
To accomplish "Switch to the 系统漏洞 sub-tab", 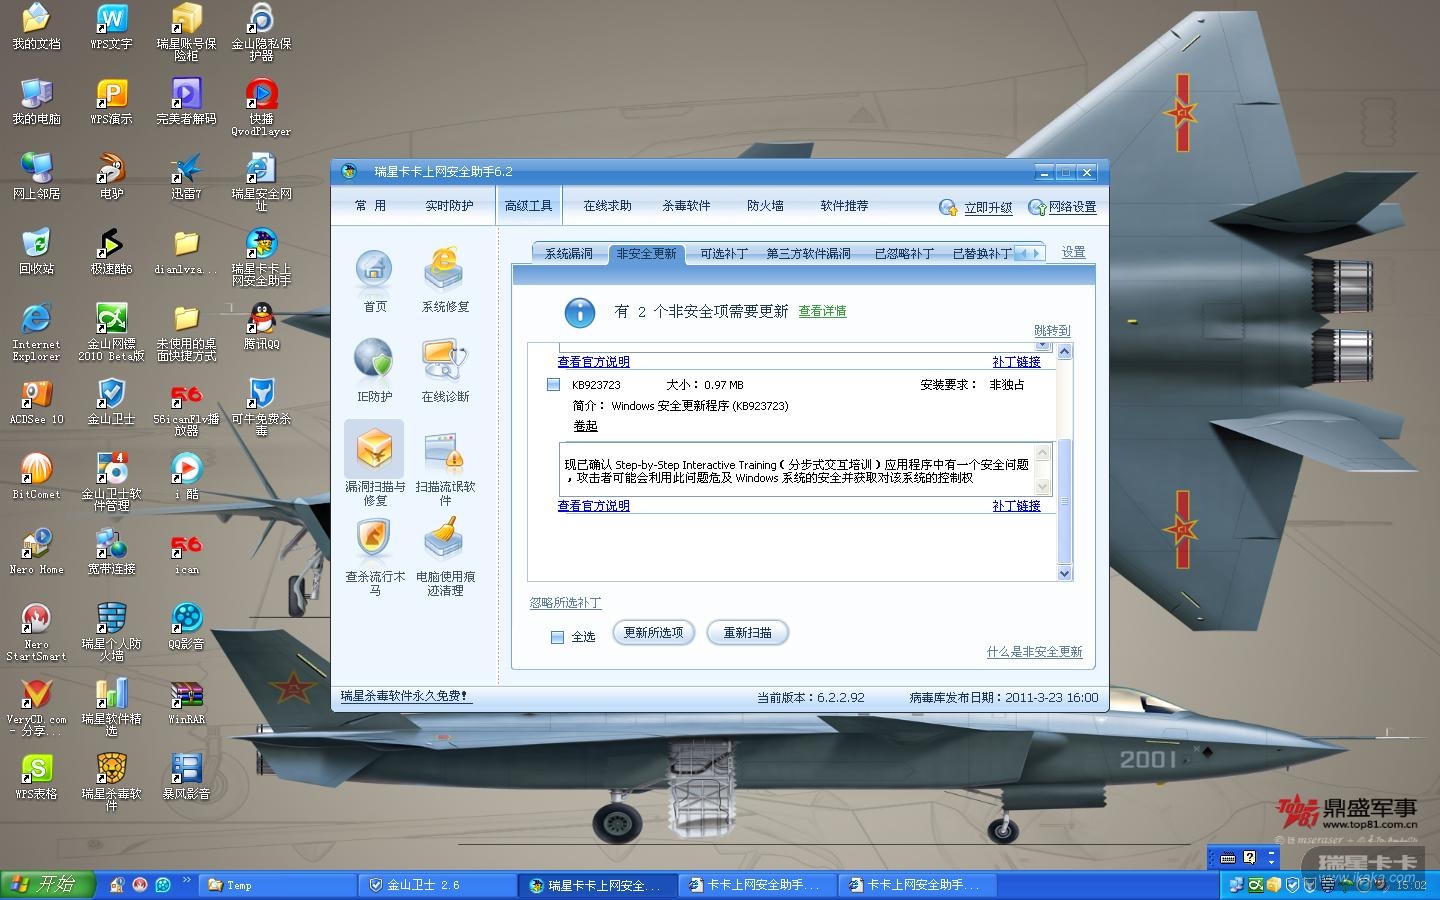I will 568,254.
